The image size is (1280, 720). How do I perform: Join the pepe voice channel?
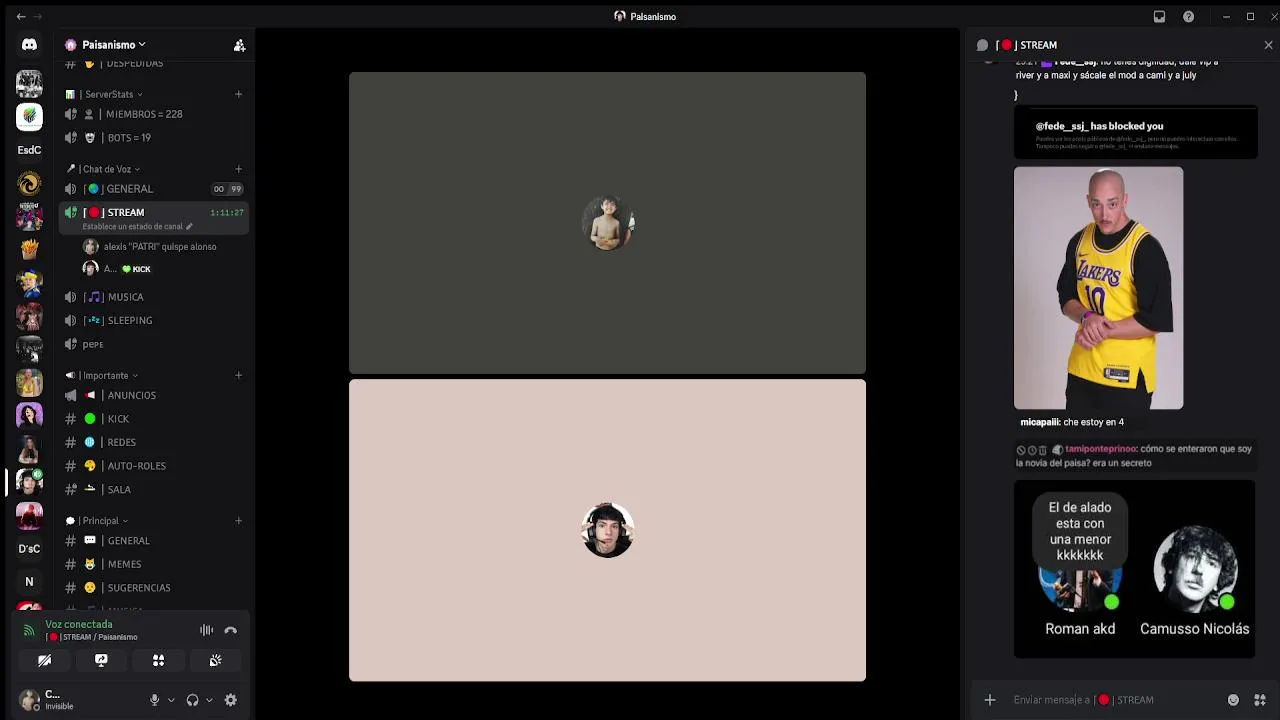[x=153, y=344]
